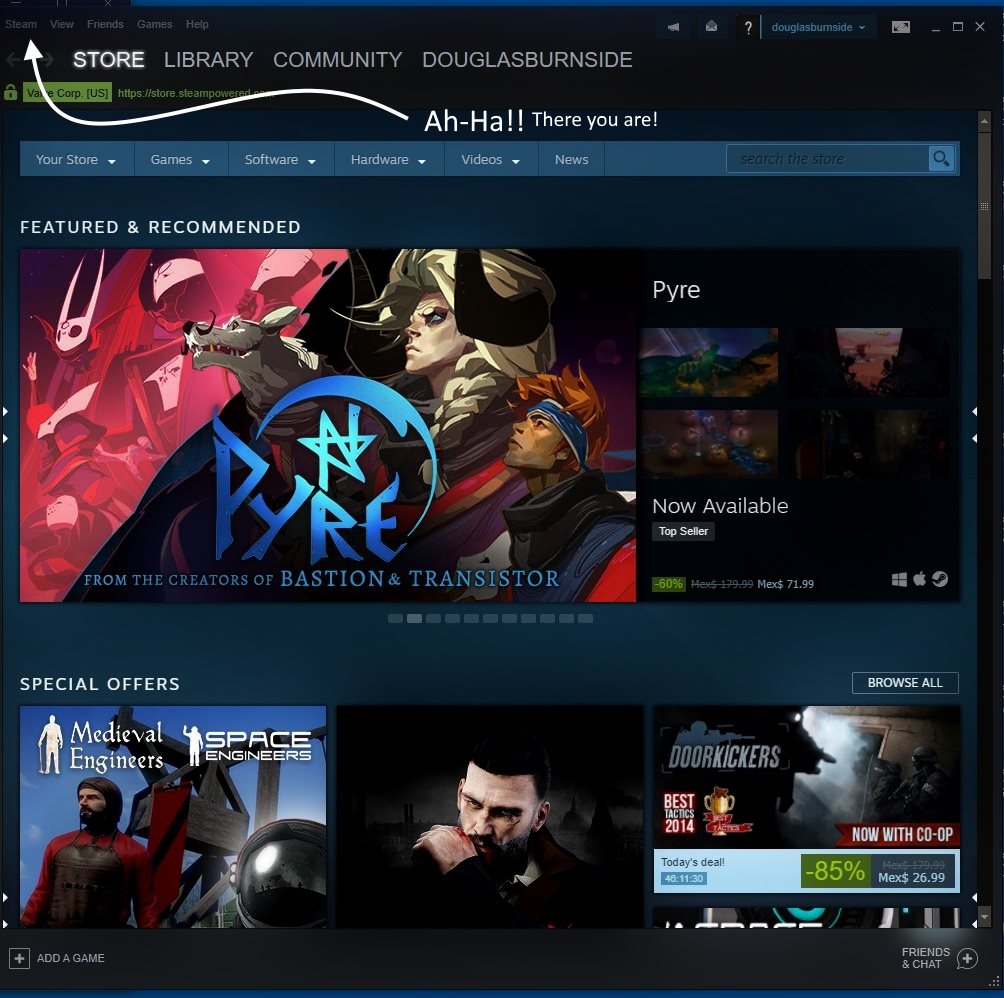
Task: Click the Windows platform icon
Action: coord(899,579)
